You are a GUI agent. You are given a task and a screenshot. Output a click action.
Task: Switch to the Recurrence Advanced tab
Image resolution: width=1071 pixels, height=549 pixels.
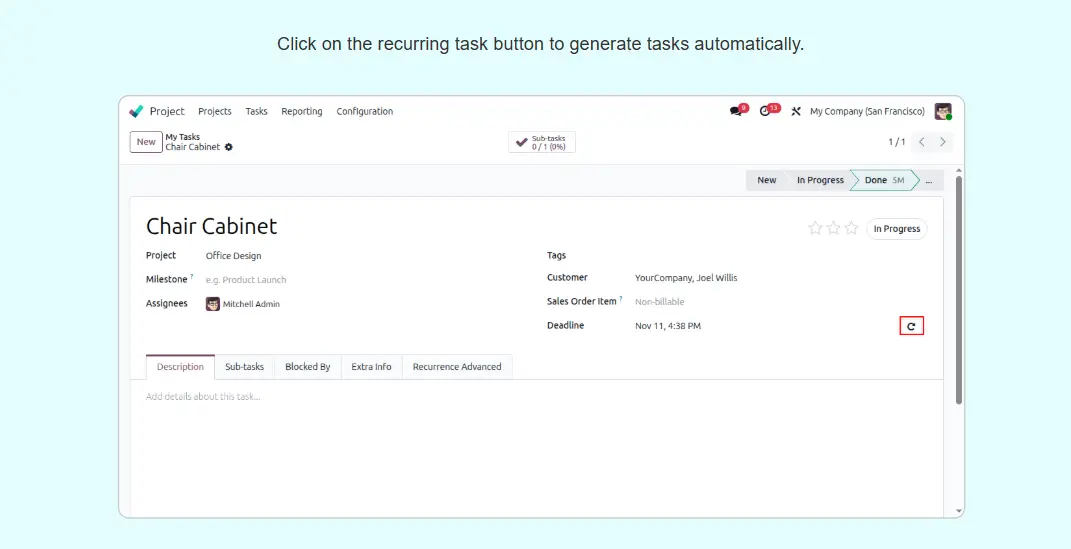[x=457, y=367]
